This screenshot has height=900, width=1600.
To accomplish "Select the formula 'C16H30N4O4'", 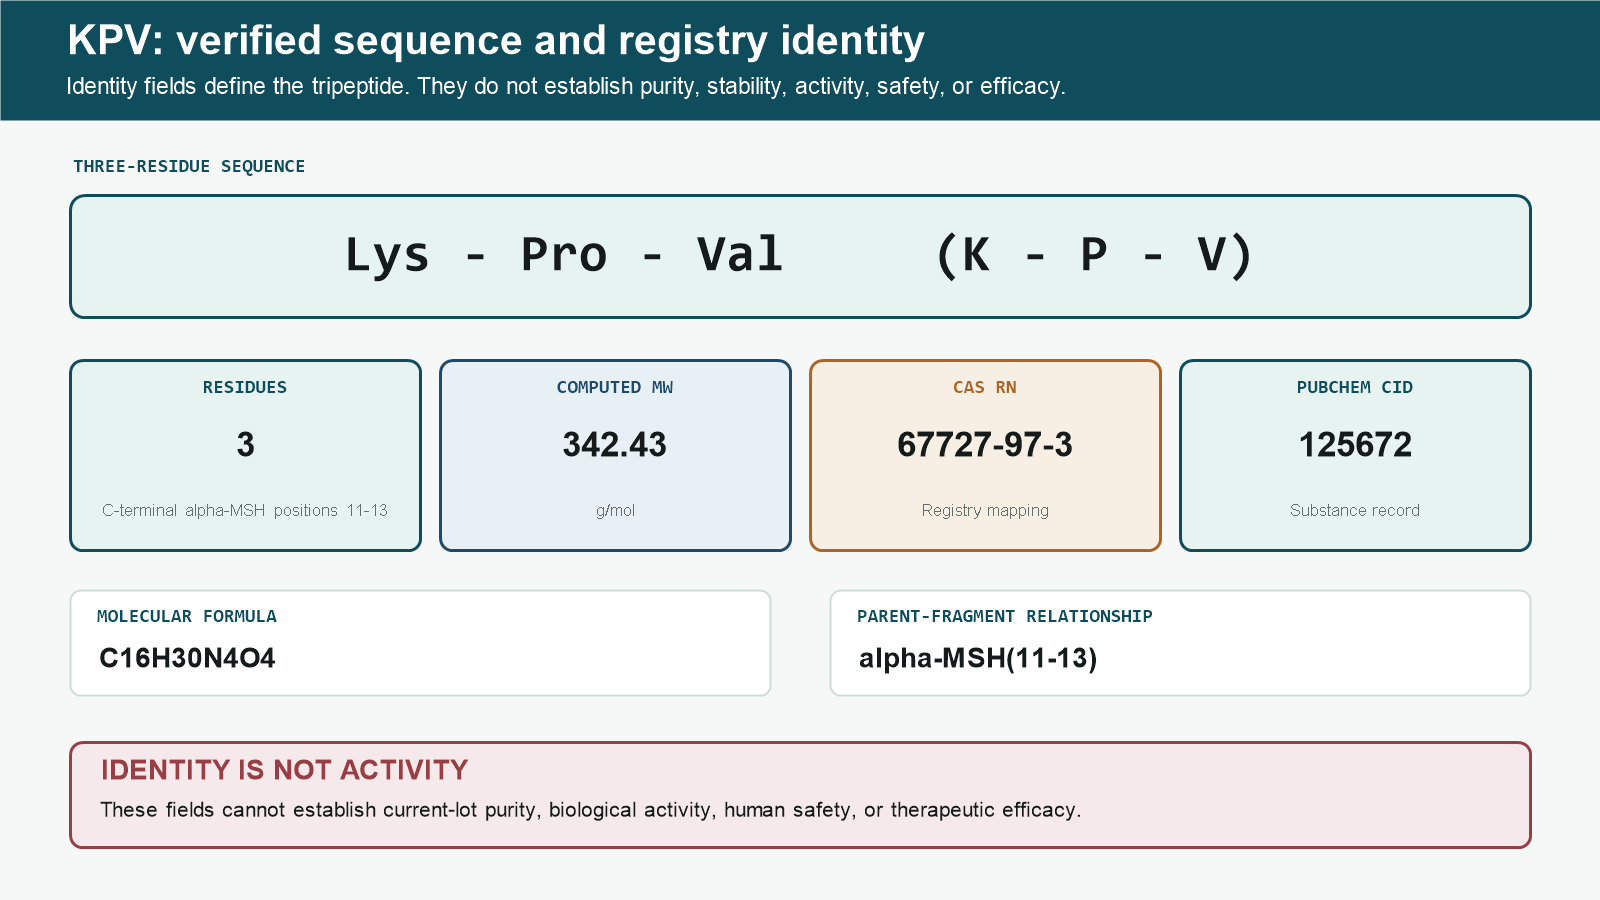I will pyautogui.click(x=187, y=658).
